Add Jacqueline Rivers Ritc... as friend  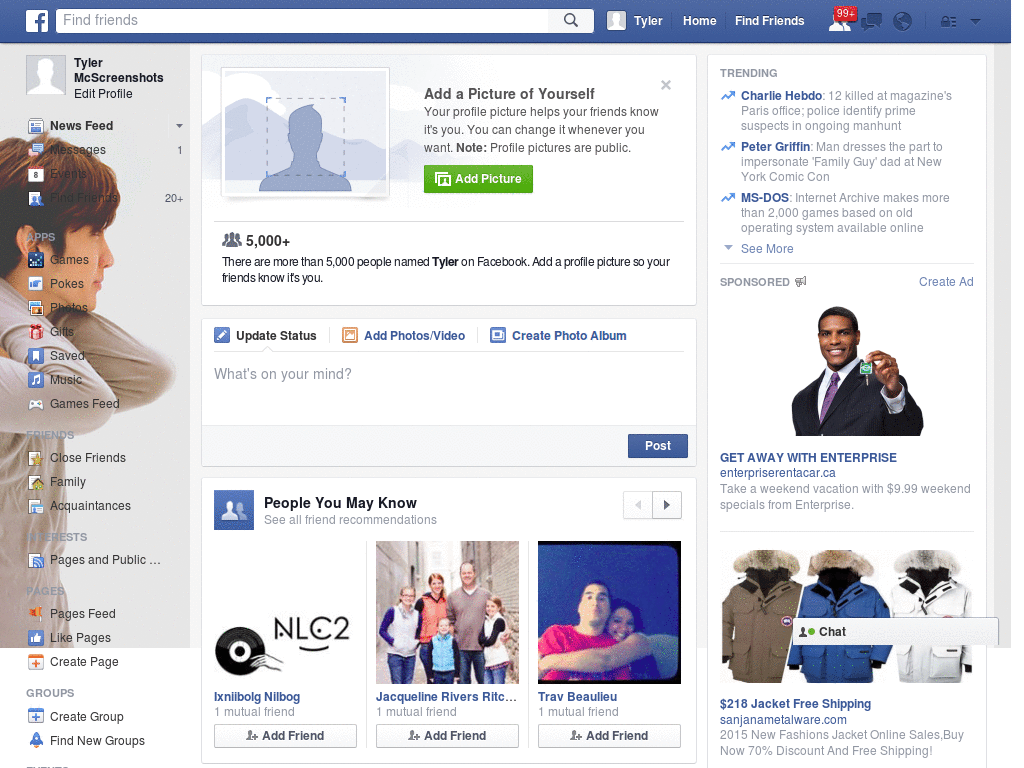pos(447,736)
